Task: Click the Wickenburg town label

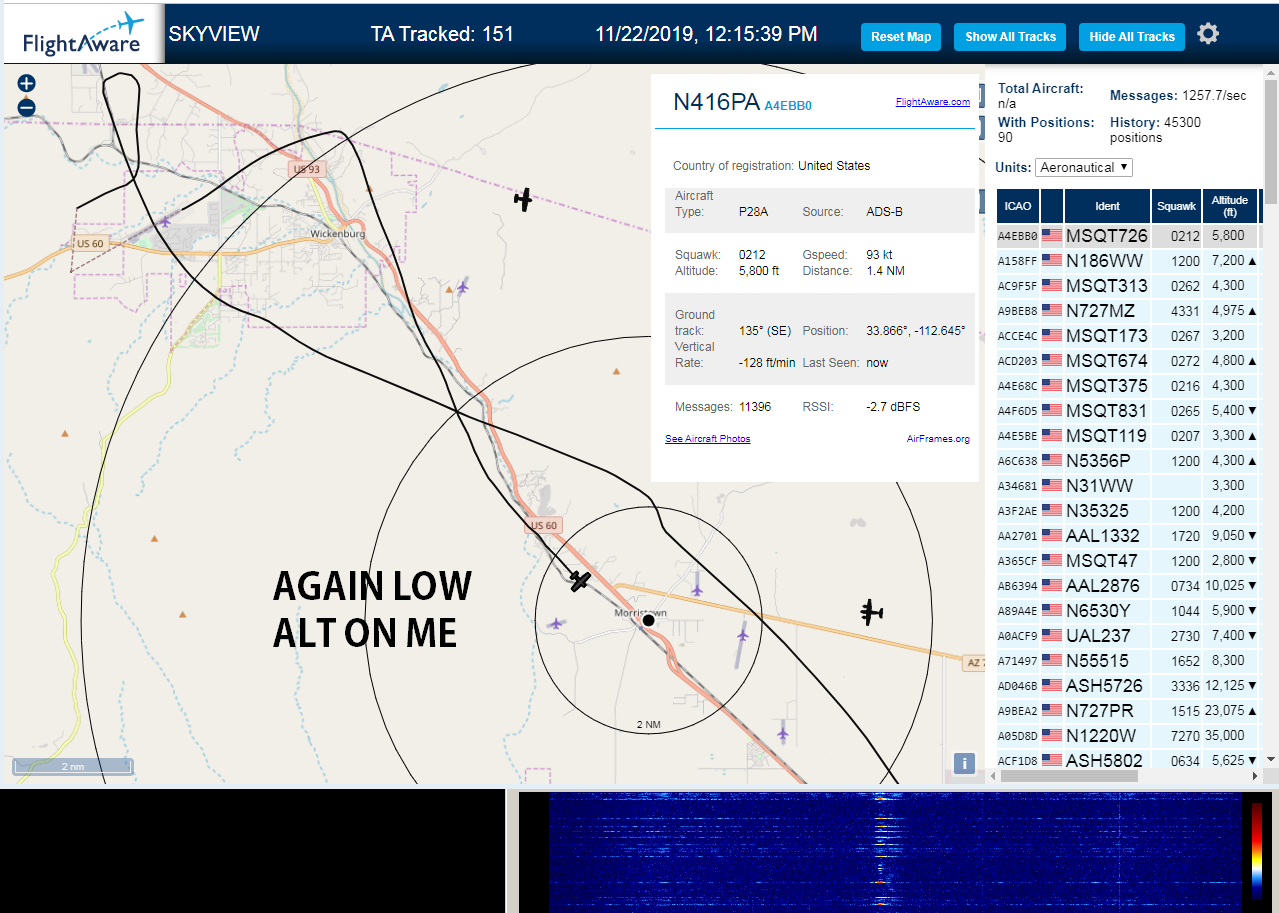Action: pos(337,234)
